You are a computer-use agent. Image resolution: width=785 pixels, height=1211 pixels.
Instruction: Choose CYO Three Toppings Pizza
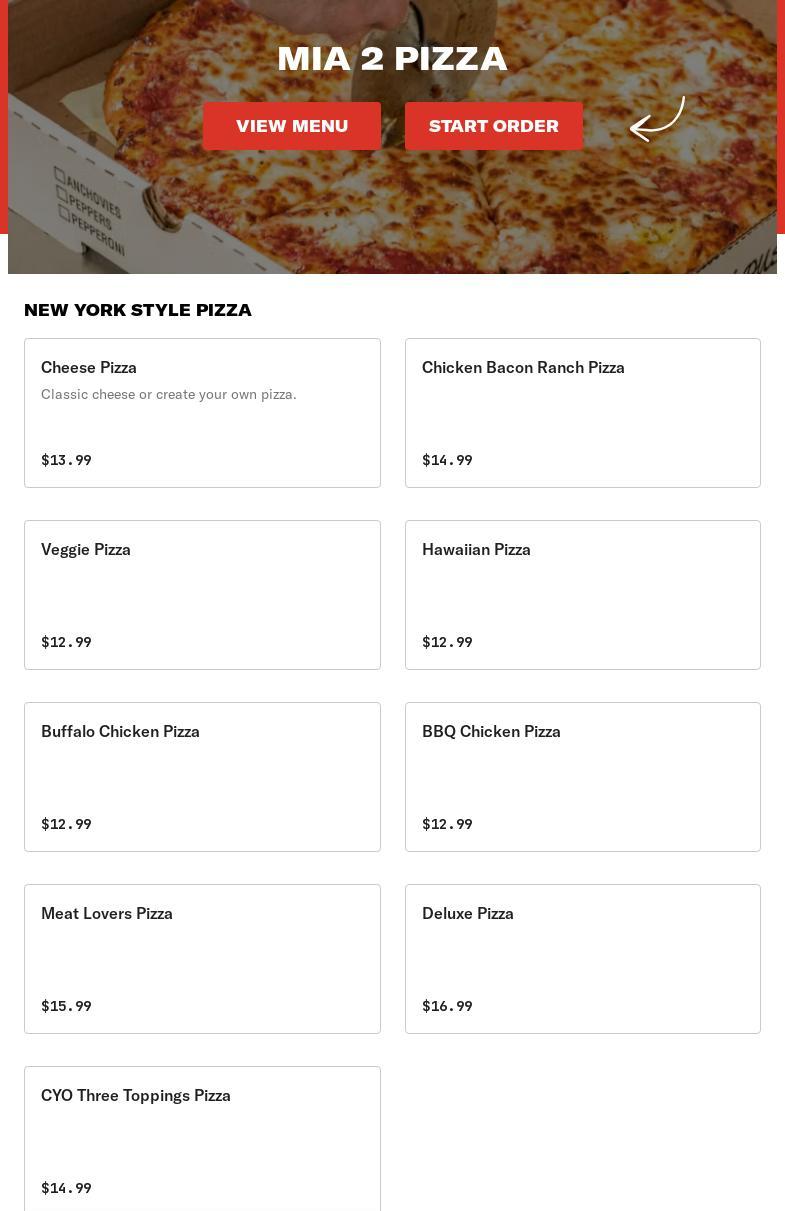click(202, 1139)
